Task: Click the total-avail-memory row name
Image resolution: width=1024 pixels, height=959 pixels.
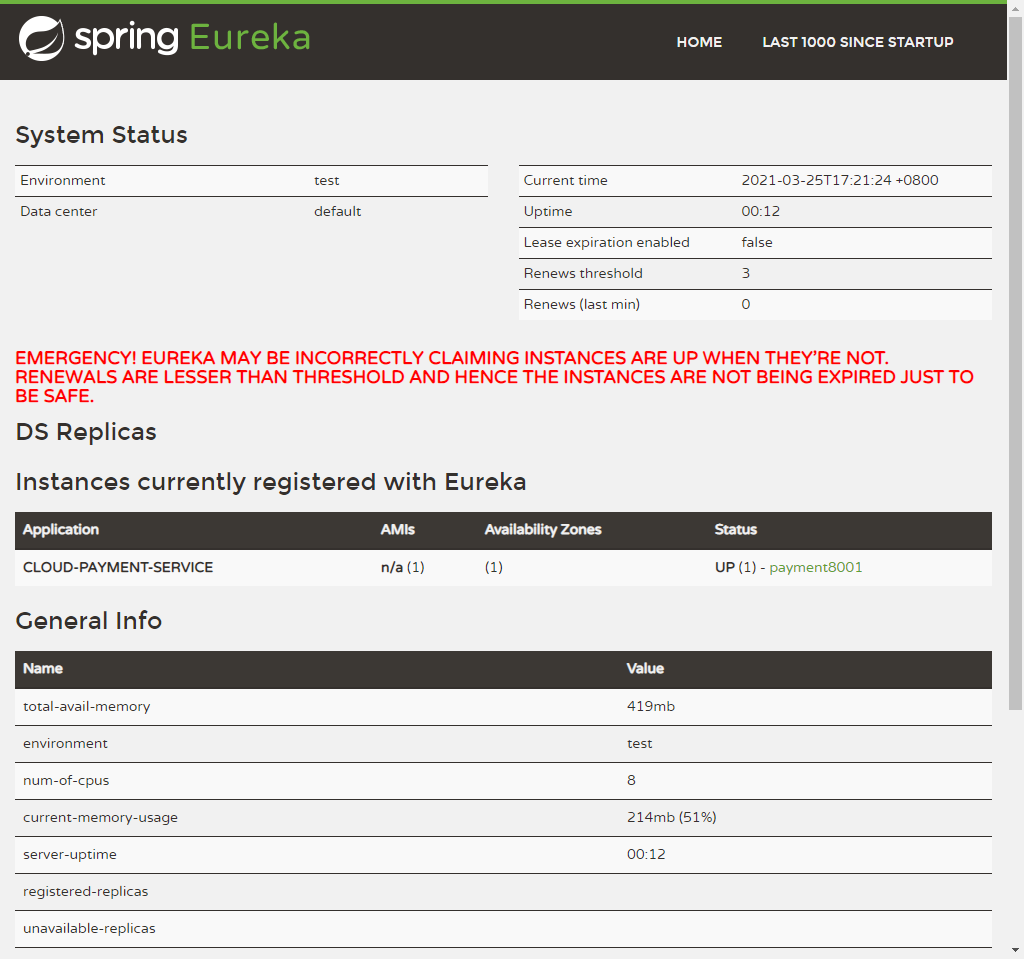Action: coord(86,706)
